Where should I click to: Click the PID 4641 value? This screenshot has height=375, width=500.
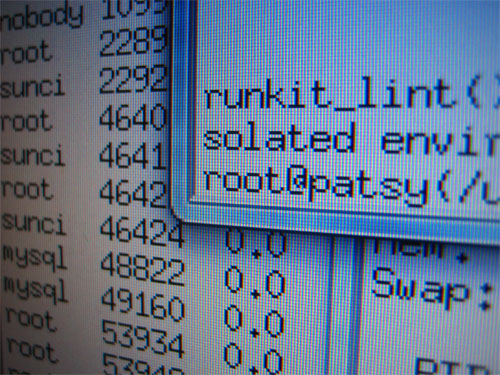click(133, 156)
